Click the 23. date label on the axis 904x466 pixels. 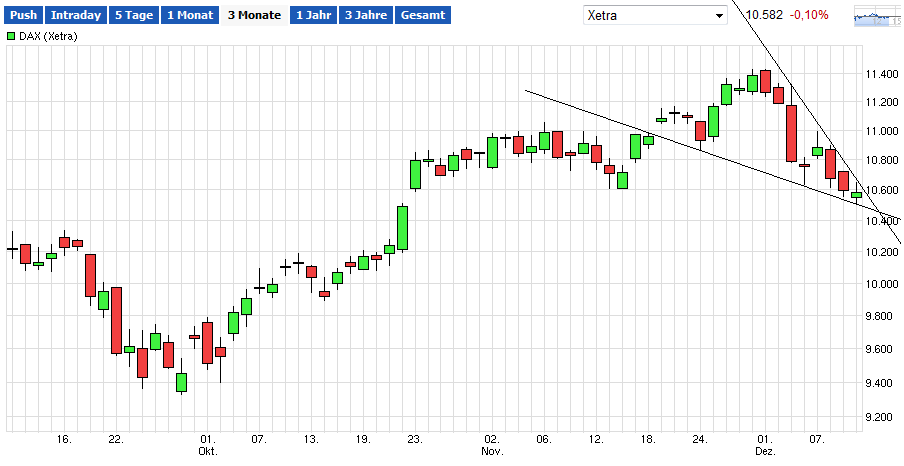click(415, 439)
